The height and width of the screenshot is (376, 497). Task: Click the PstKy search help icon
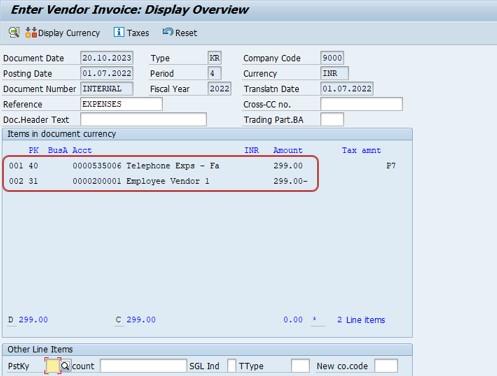tap(65, 366)
